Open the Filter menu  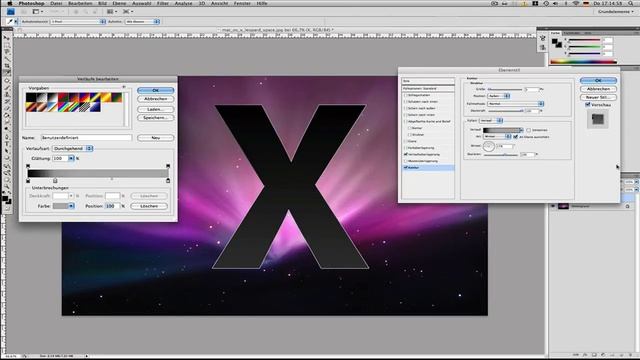[163, 3]
